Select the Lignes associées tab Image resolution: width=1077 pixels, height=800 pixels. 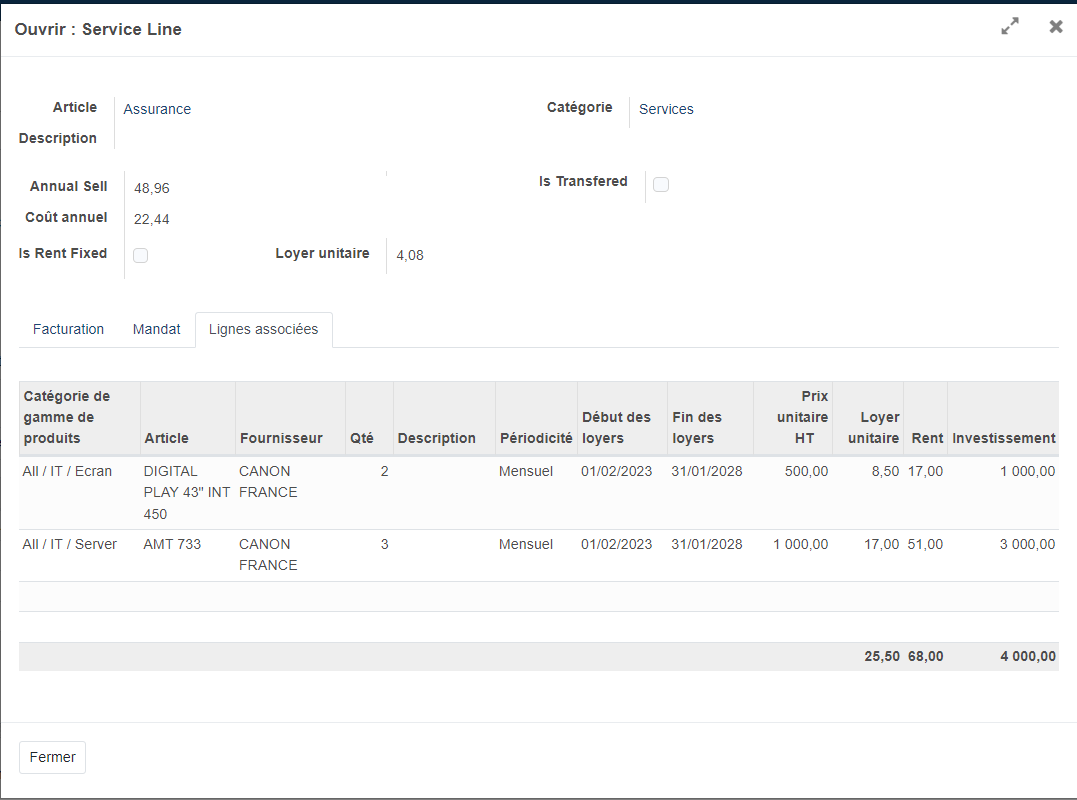coord(264,329)
